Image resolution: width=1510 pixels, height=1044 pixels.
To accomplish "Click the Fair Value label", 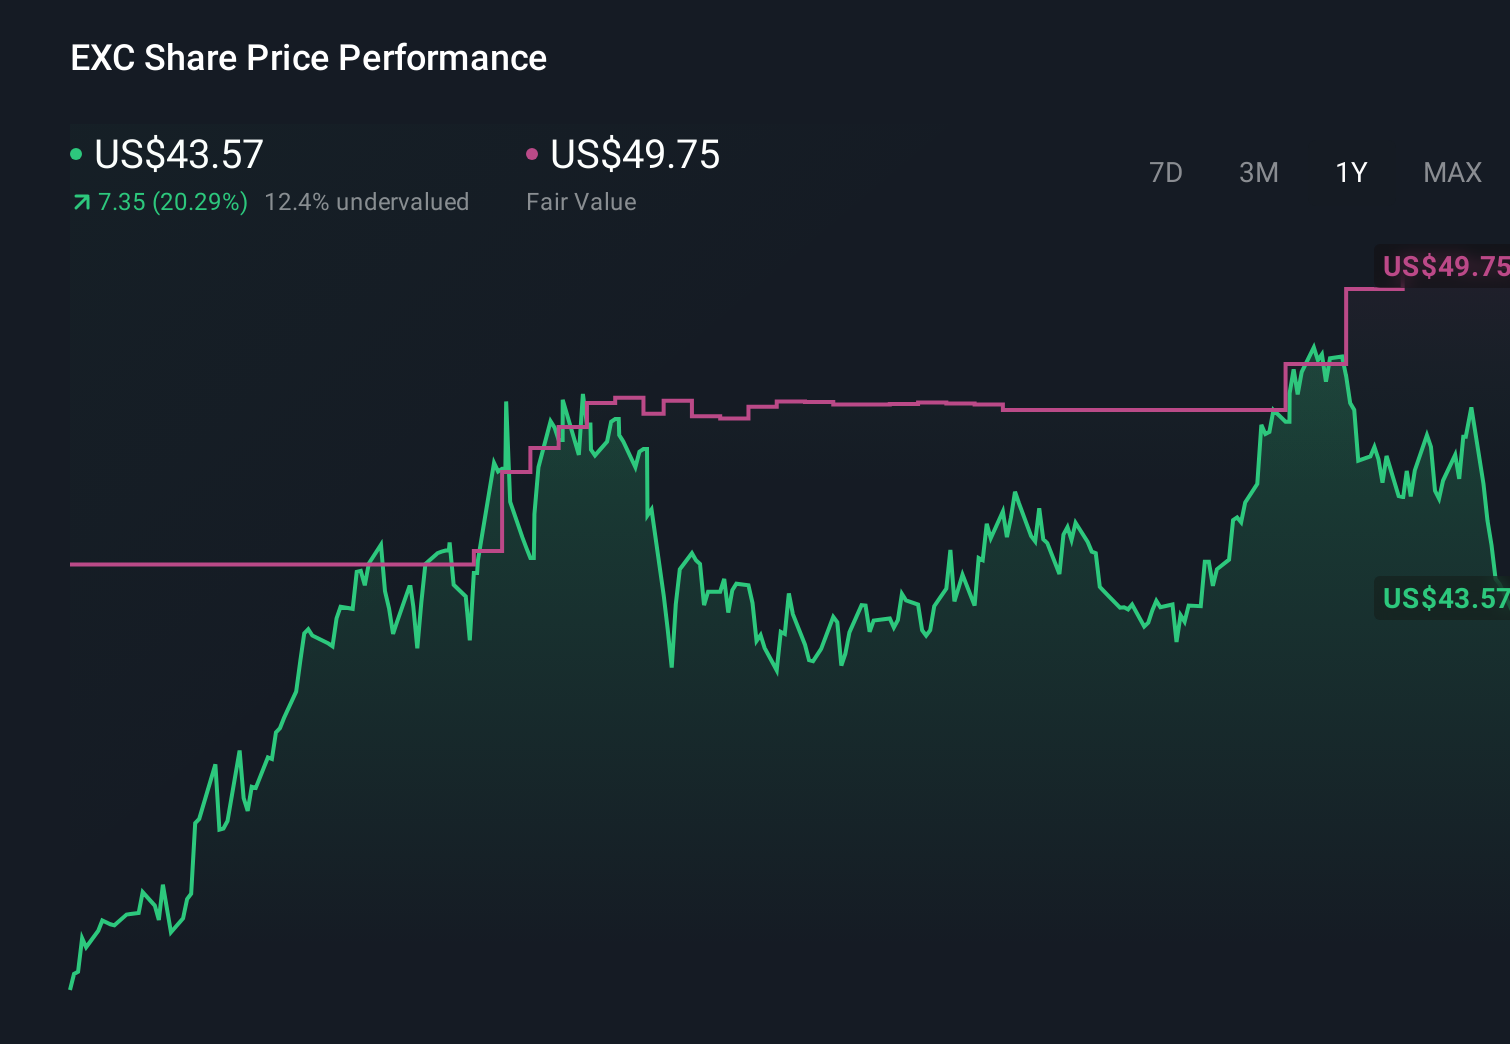I will tap(581, 201).
